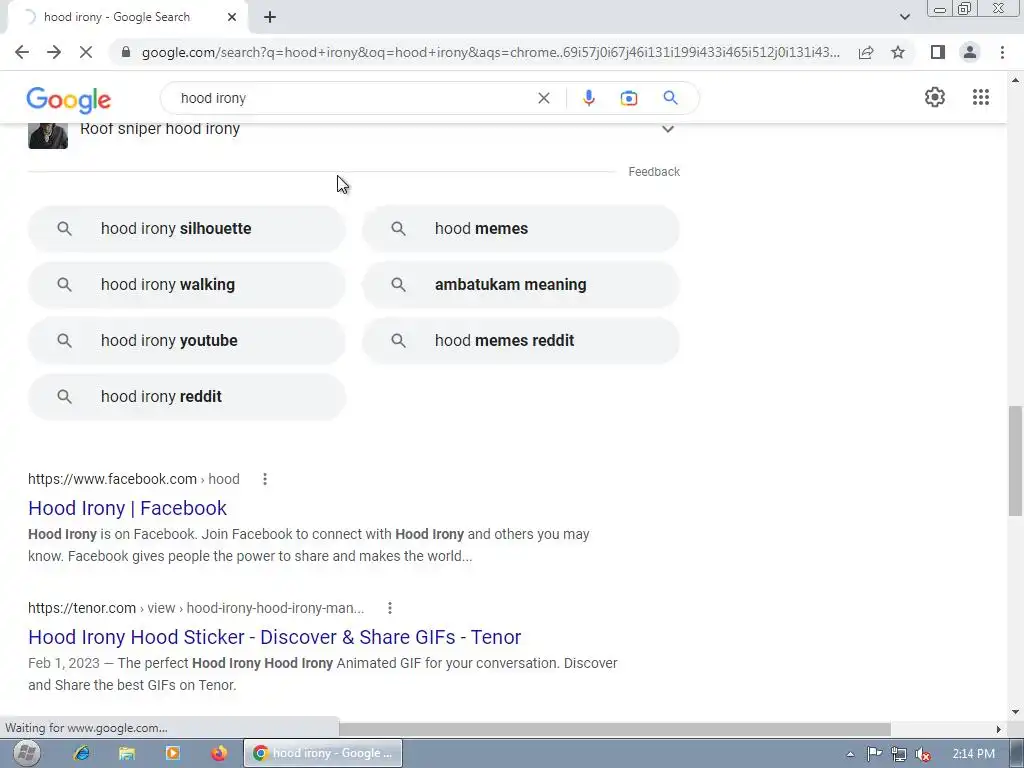The image size is (1024, 768).
Task: Search ambatukam meaning suggestion
Action: (520, 285)
